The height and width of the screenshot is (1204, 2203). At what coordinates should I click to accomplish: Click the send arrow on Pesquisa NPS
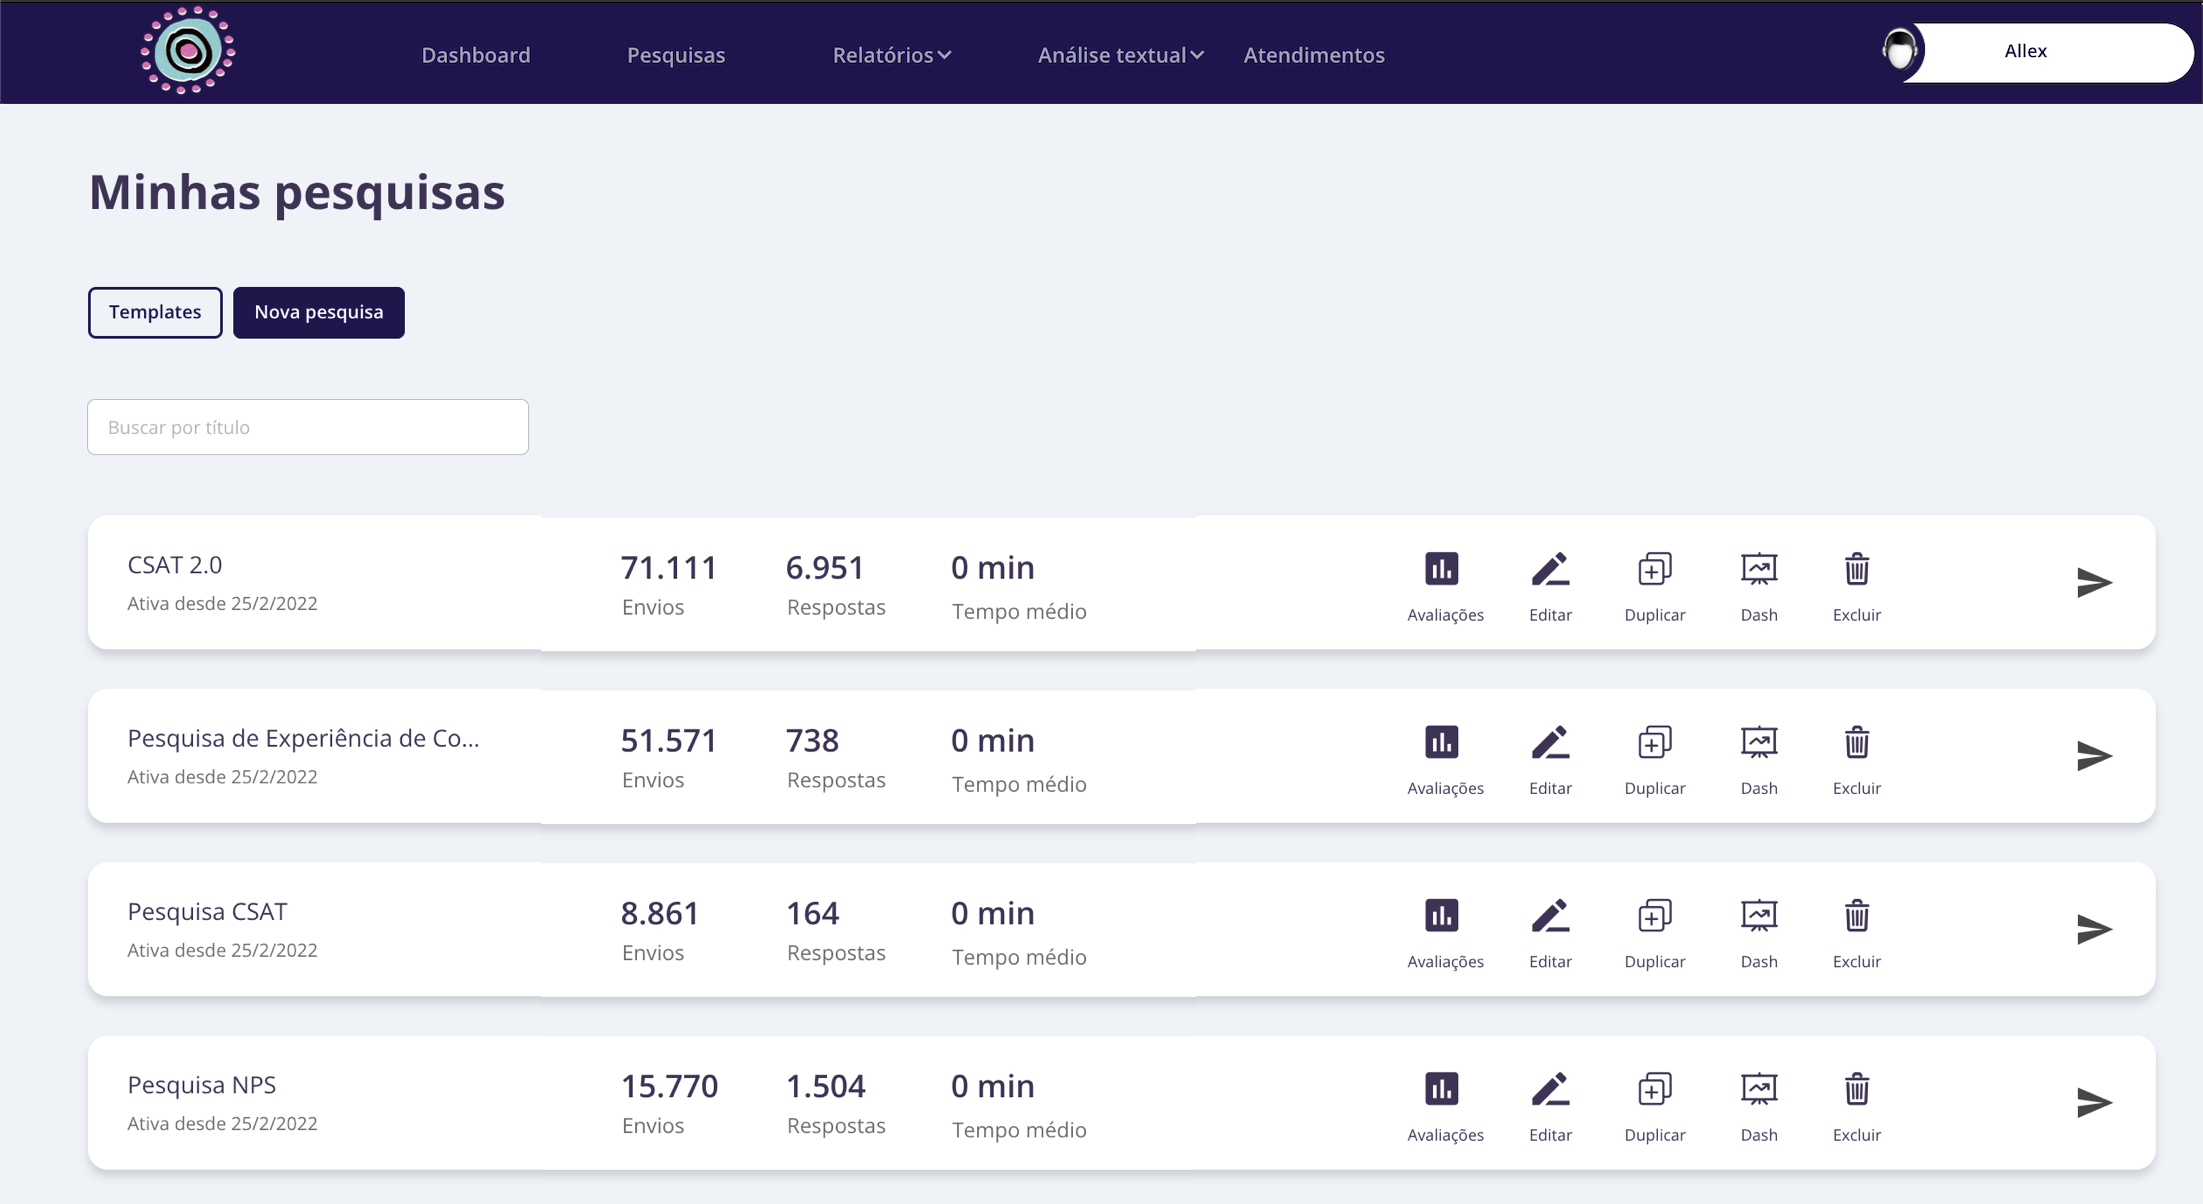pyautogui.click(x=2093, y=1101)
